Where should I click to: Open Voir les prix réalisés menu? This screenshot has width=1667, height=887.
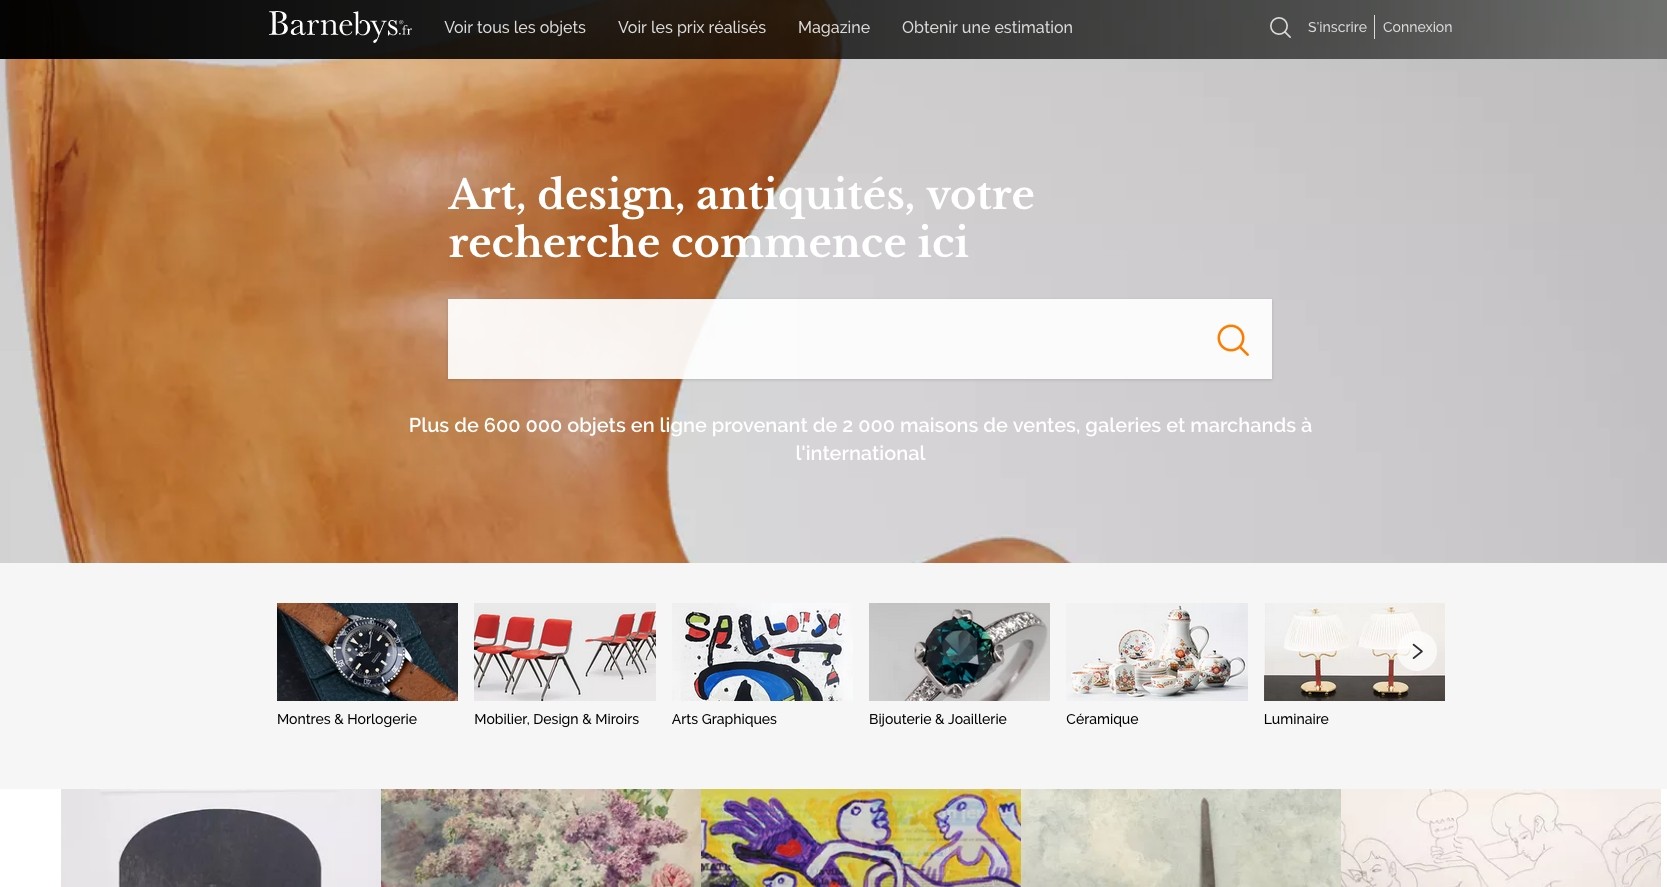pos(692,27)
